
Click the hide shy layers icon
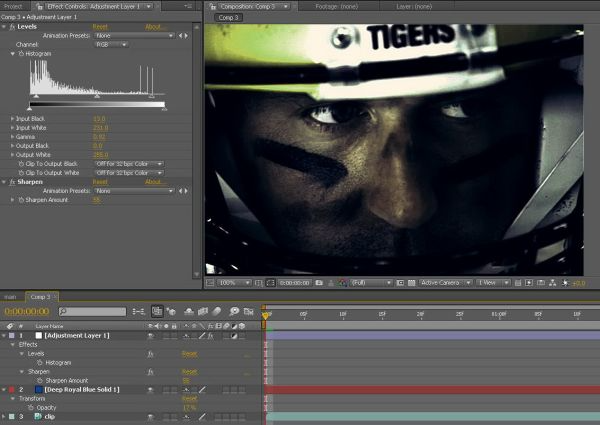[189, 312]
